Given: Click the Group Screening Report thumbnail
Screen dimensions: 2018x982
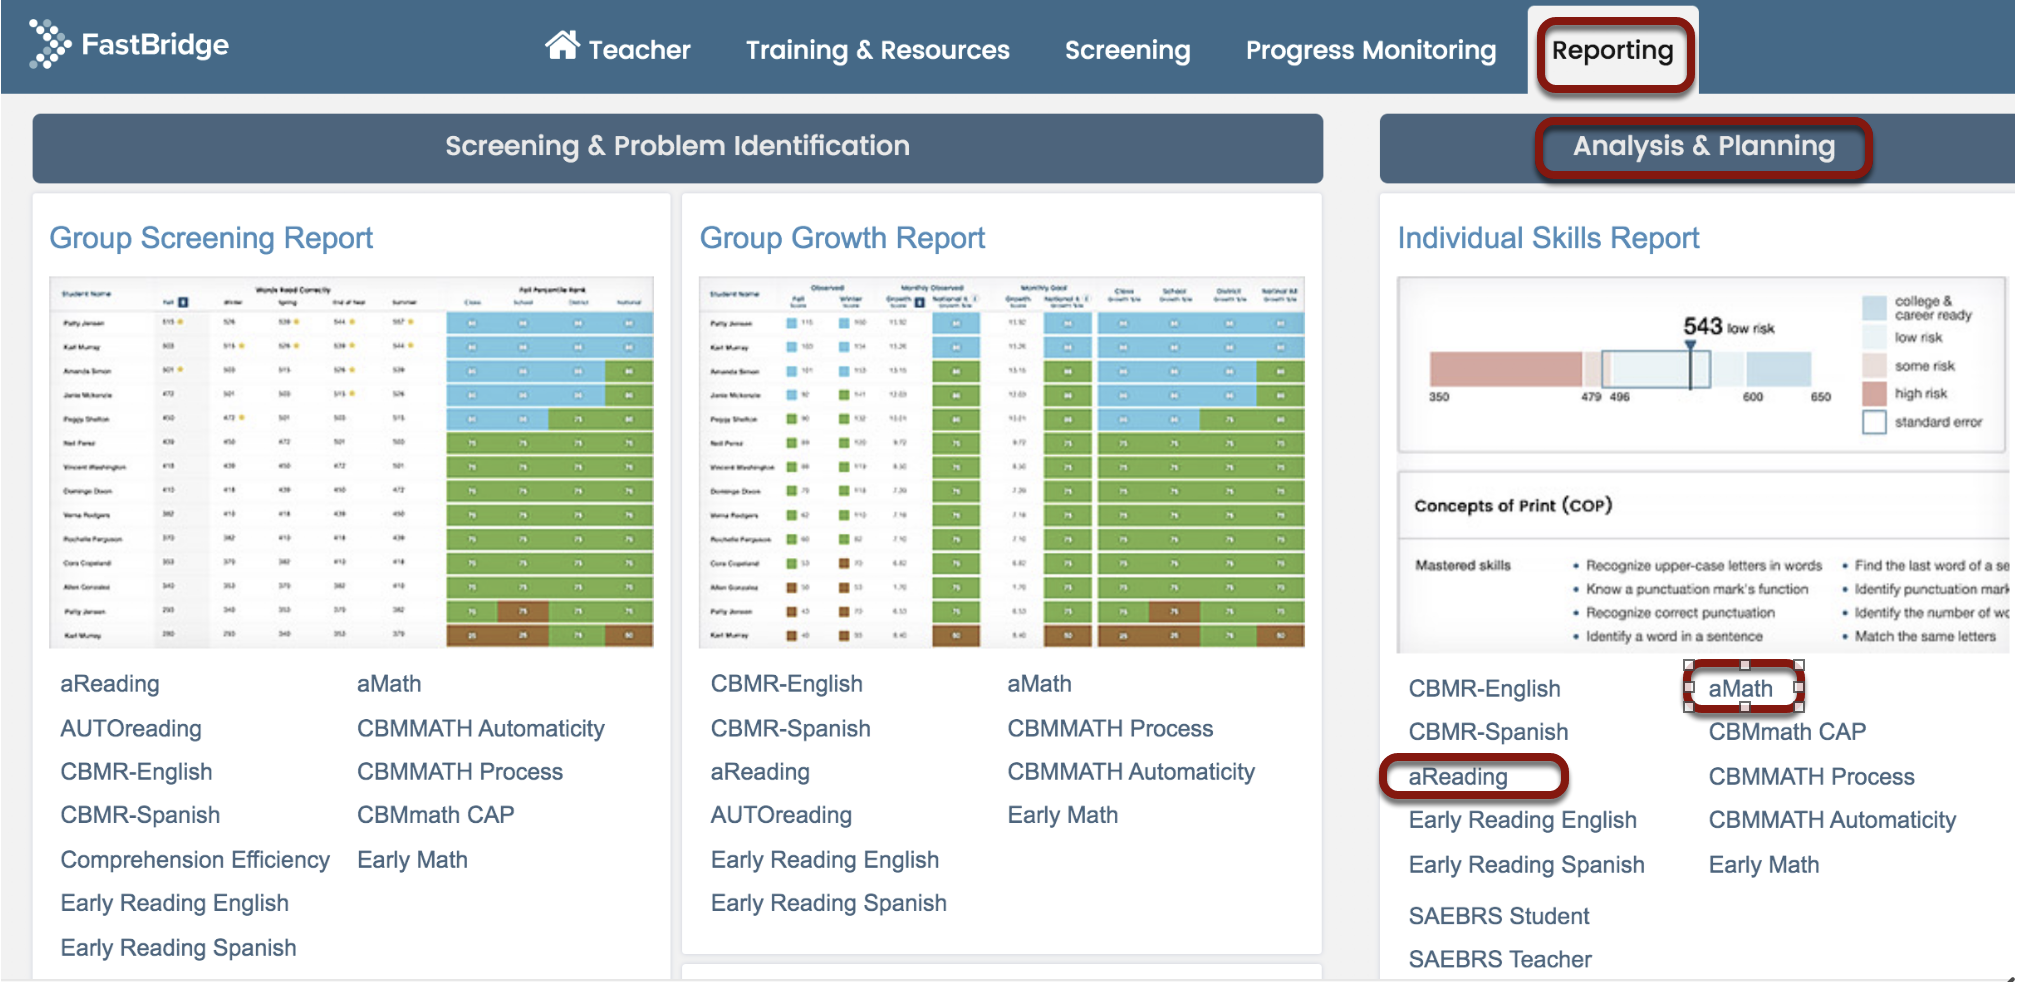Looking at the screenshot, I should click(351, 462).
